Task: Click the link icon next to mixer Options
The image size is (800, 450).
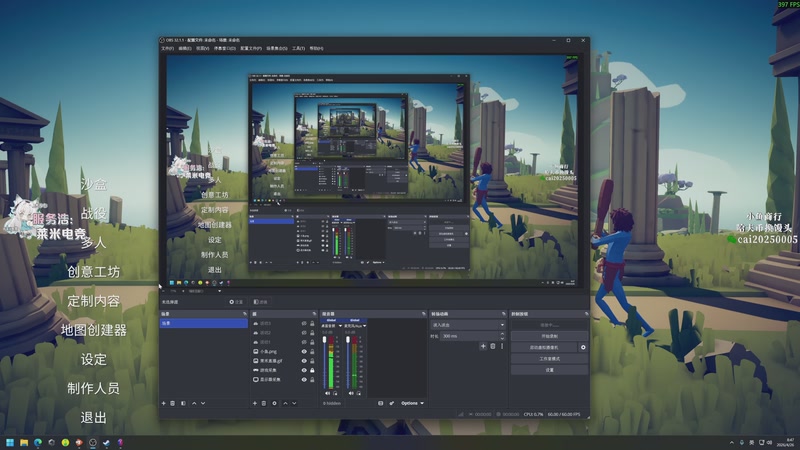Action: click(392, 403)
